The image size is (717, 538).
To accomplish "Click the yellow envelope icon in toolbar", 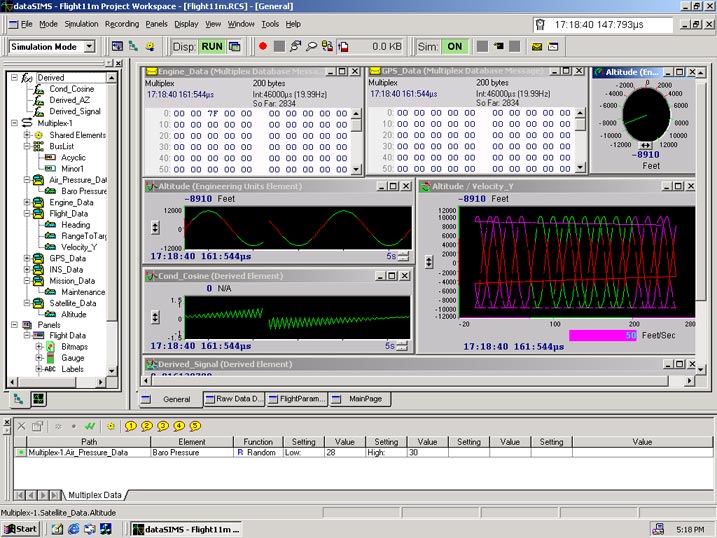I will 537,47.
